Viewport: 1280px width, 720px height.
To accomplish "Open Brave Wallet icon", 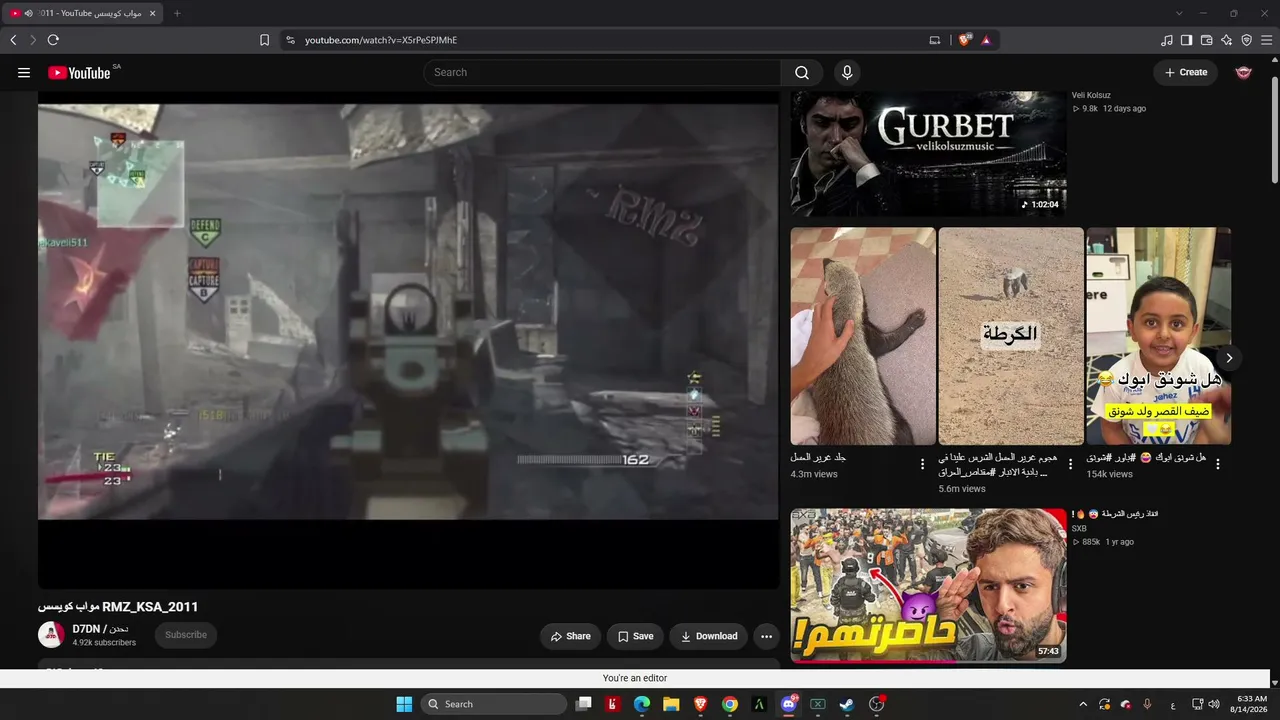I will 1206,40.
